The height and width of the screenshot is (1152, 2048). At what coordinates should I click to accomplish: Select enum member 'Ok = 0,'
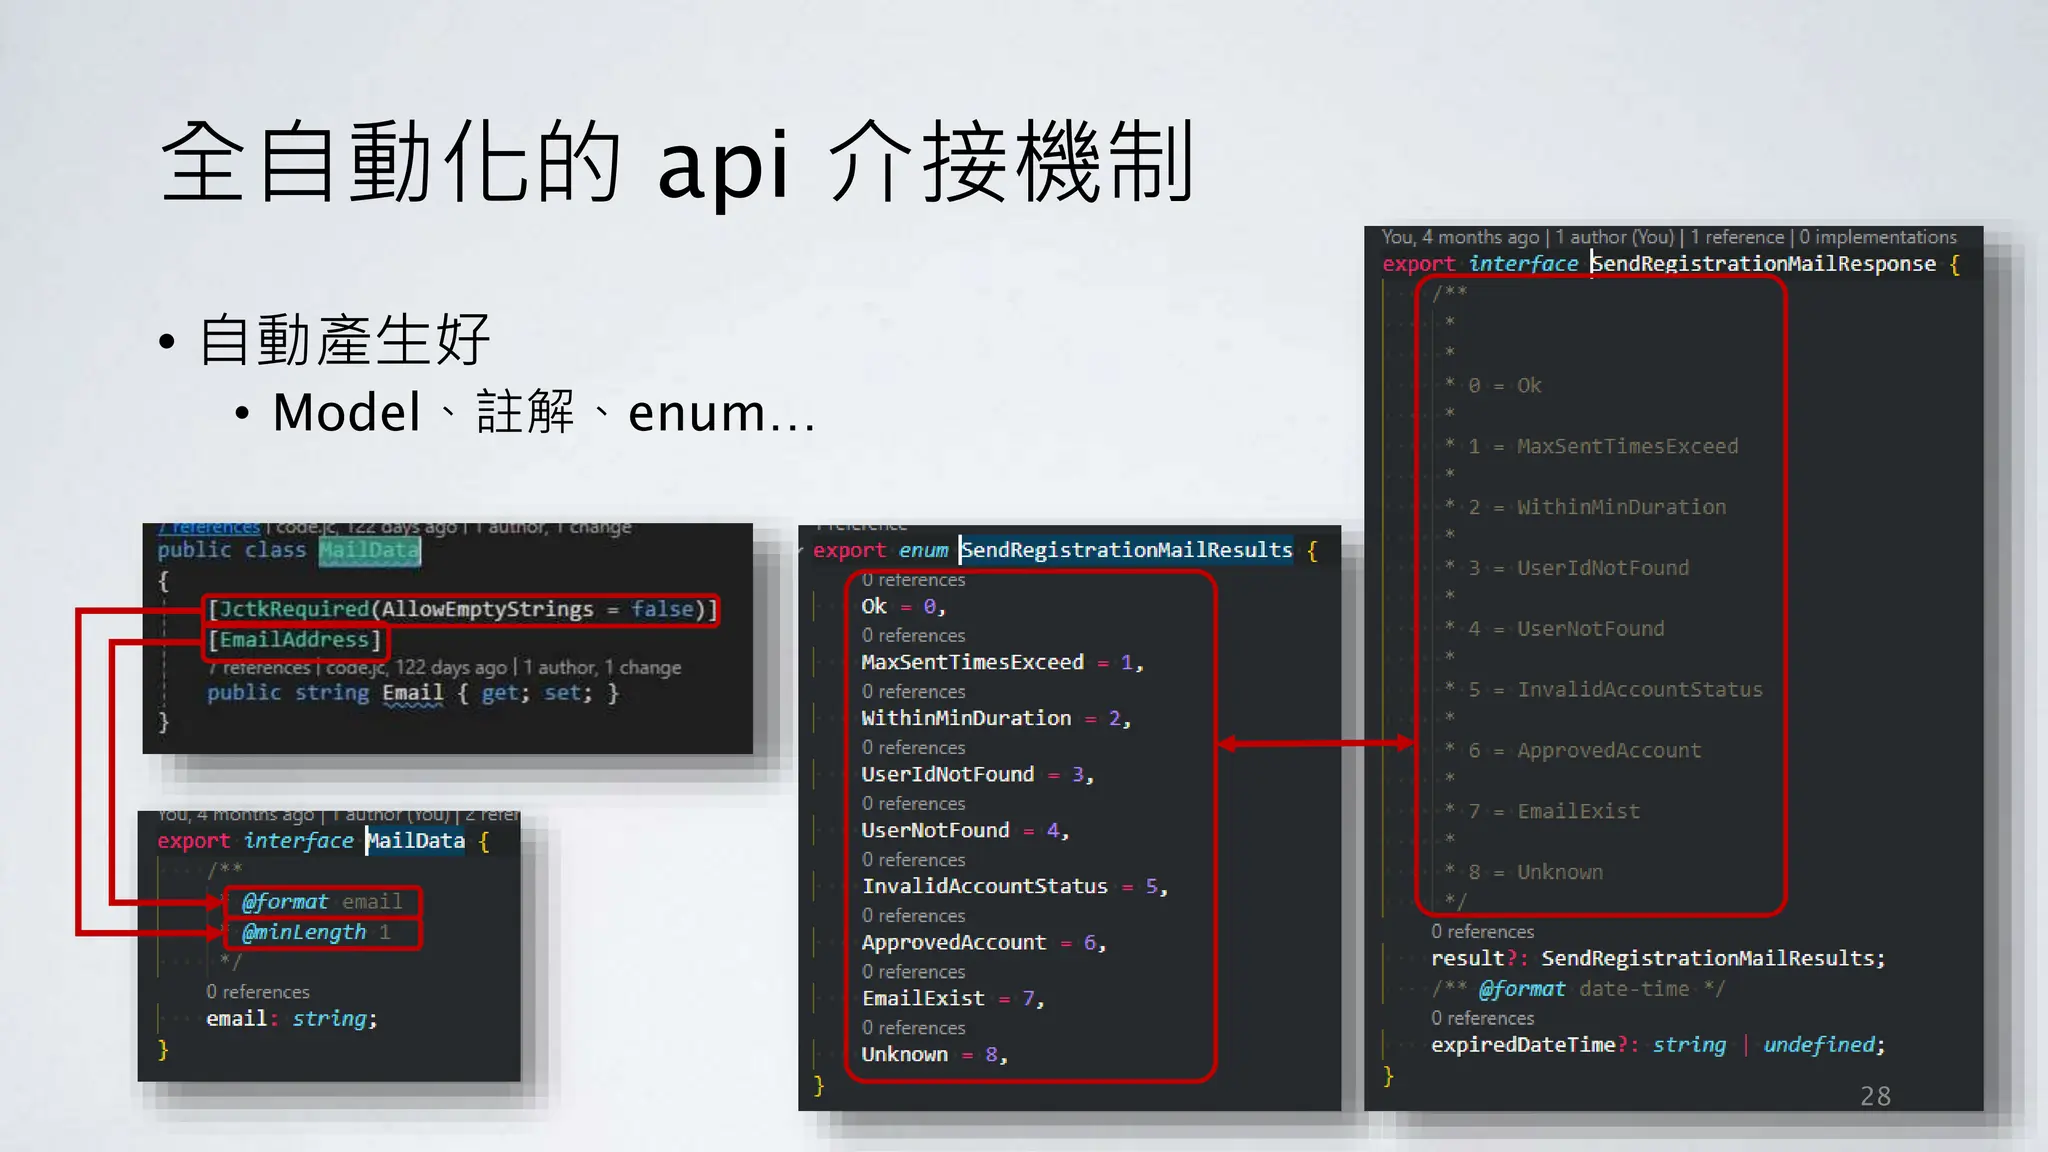point(903,606)
